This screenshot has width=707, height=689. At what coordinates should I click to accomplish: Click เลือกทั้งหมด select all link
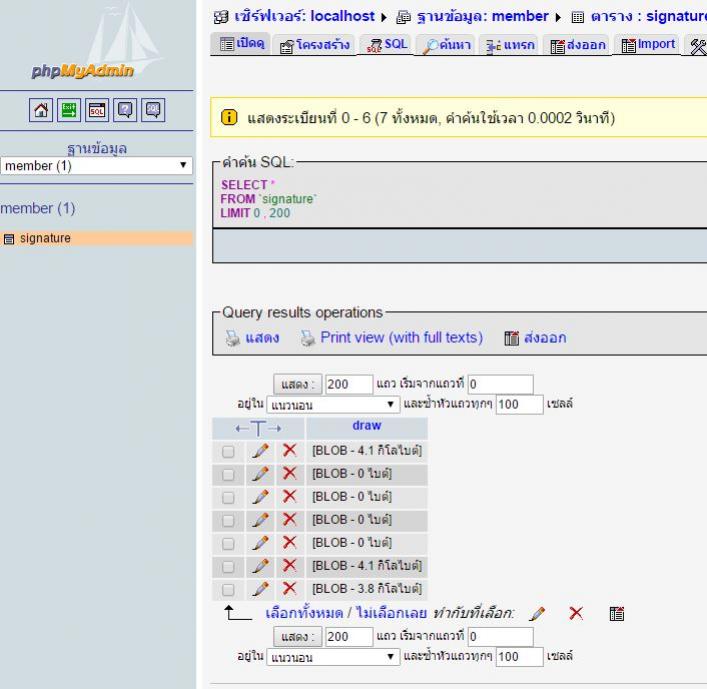click(304, 613)
